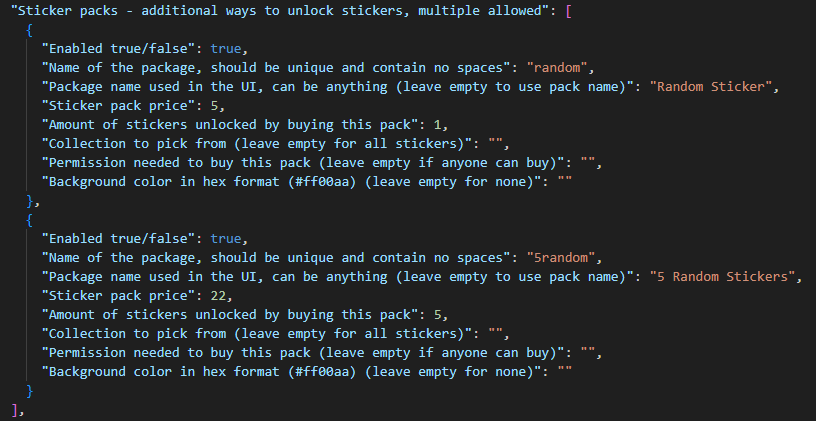Screen dimensions: 816x421
Task: Click the second pack's closing curly brace
Action: tap(29, 391)
